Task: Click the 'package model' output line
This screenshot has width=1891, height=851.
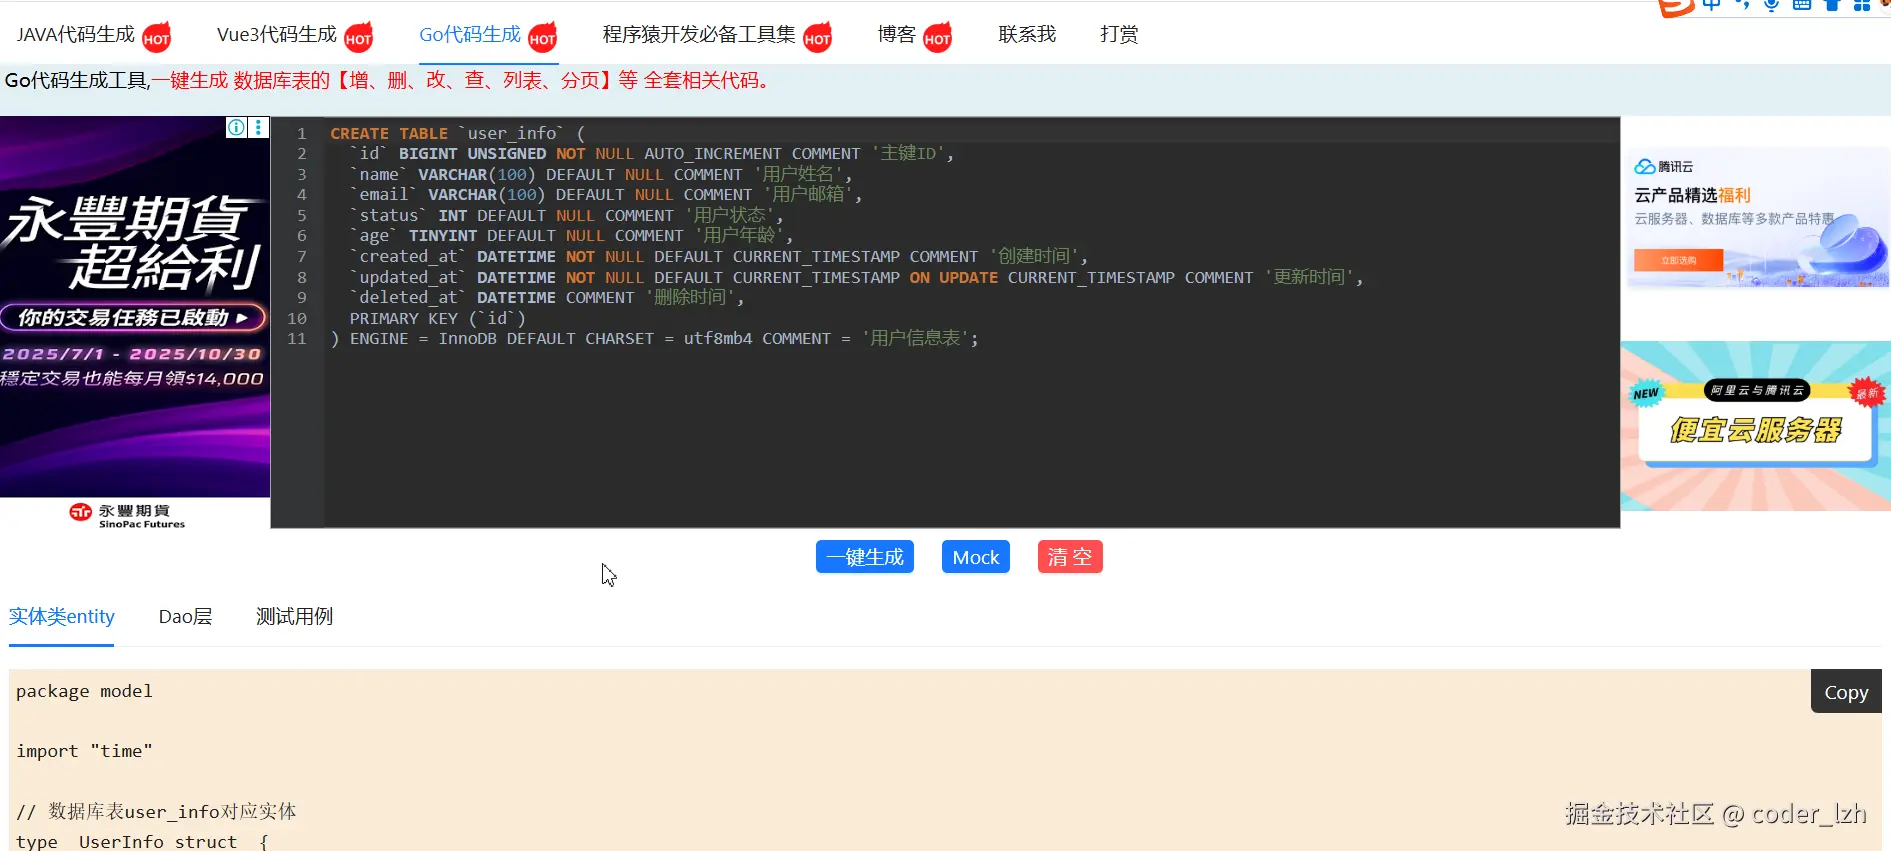Action: [84, 691]
